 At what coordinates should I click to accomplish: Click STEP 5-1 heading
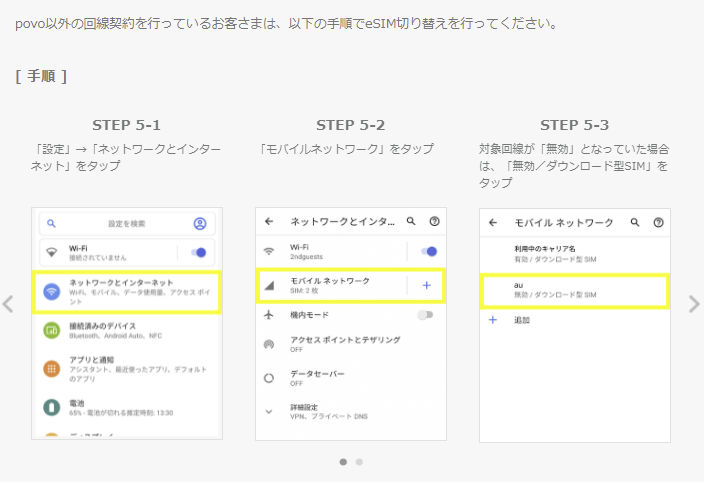(126, 125)
